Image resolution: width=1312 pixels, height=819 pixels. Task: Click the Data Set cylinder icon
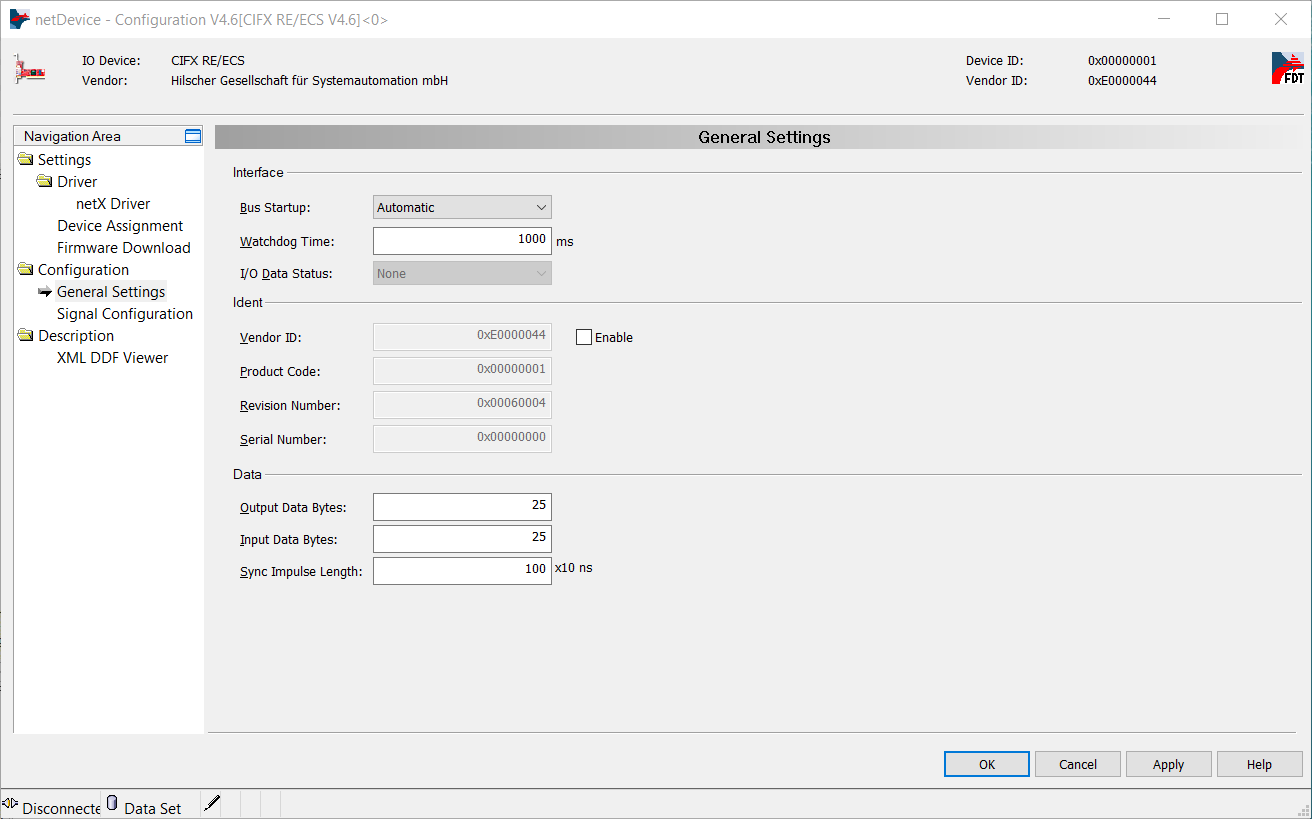pyautogui.click(x=112, y=803)
